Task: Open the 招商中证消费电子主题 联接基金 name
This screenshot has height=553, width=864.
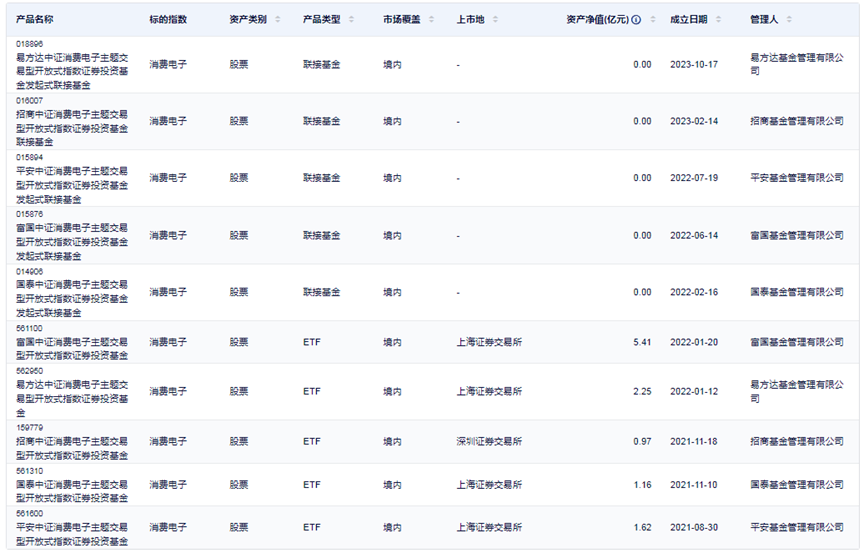Action: click(x=72, y=128)
